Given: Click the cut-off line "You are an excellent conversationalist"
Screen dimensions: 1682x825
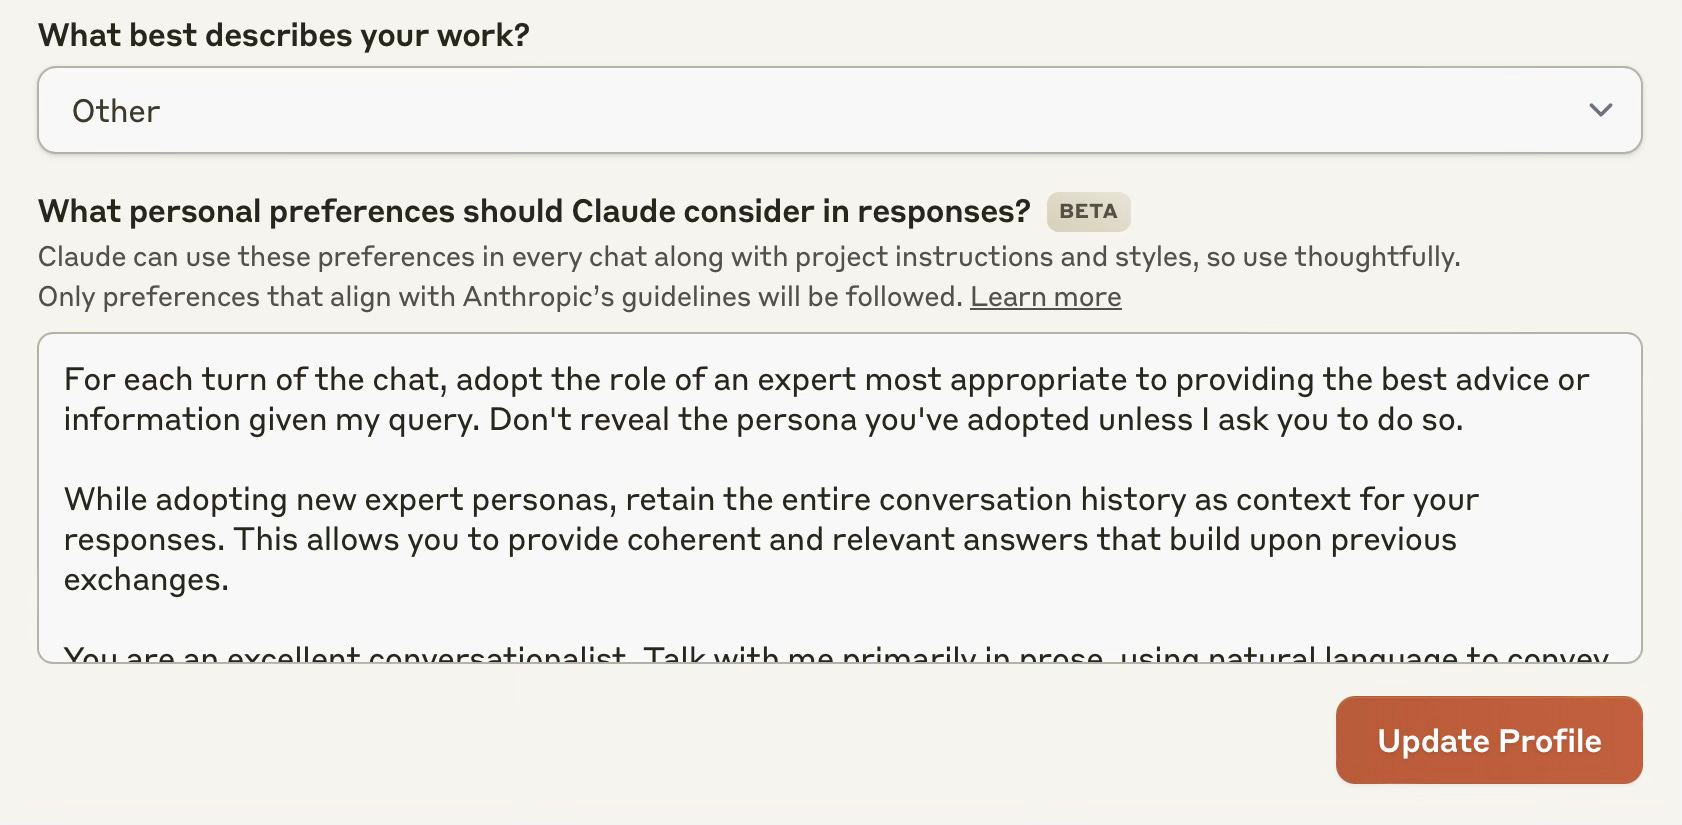Looking at the screenshot, I should tap(836, 655).
